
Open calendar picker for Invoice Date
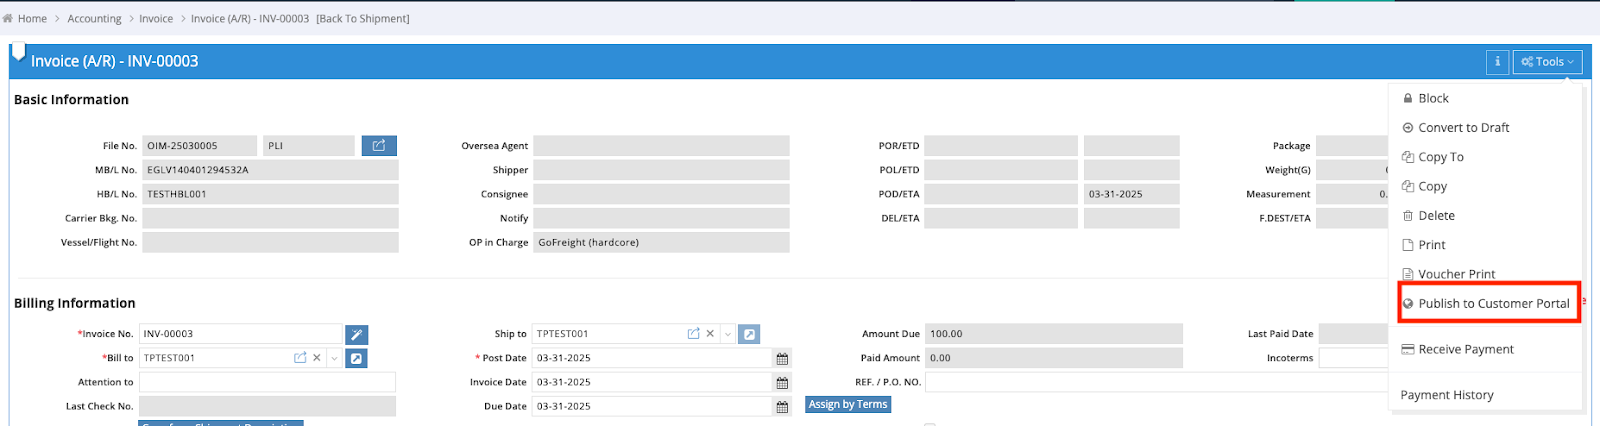pyautogui.click(x=782, y=382)
